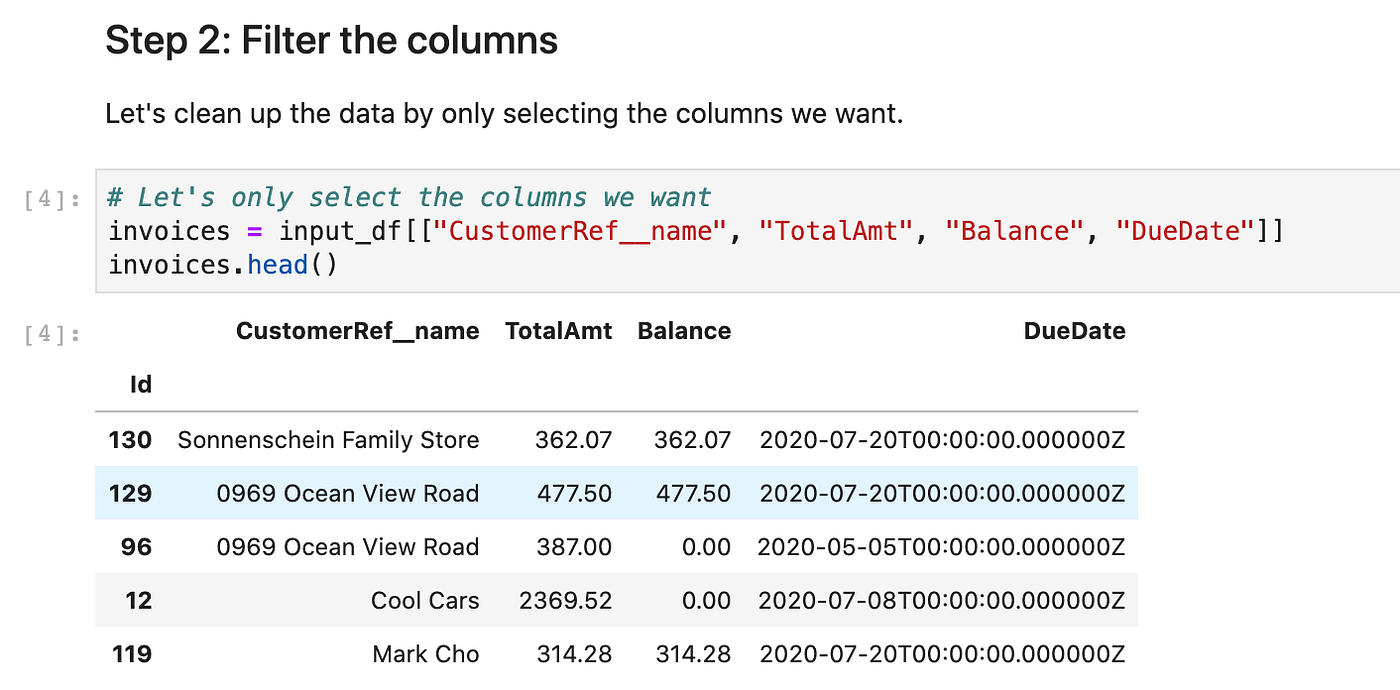The image size is (1400, 690).
Task: Click the Mark Cho customer name cell
Action: pos(426,654)
